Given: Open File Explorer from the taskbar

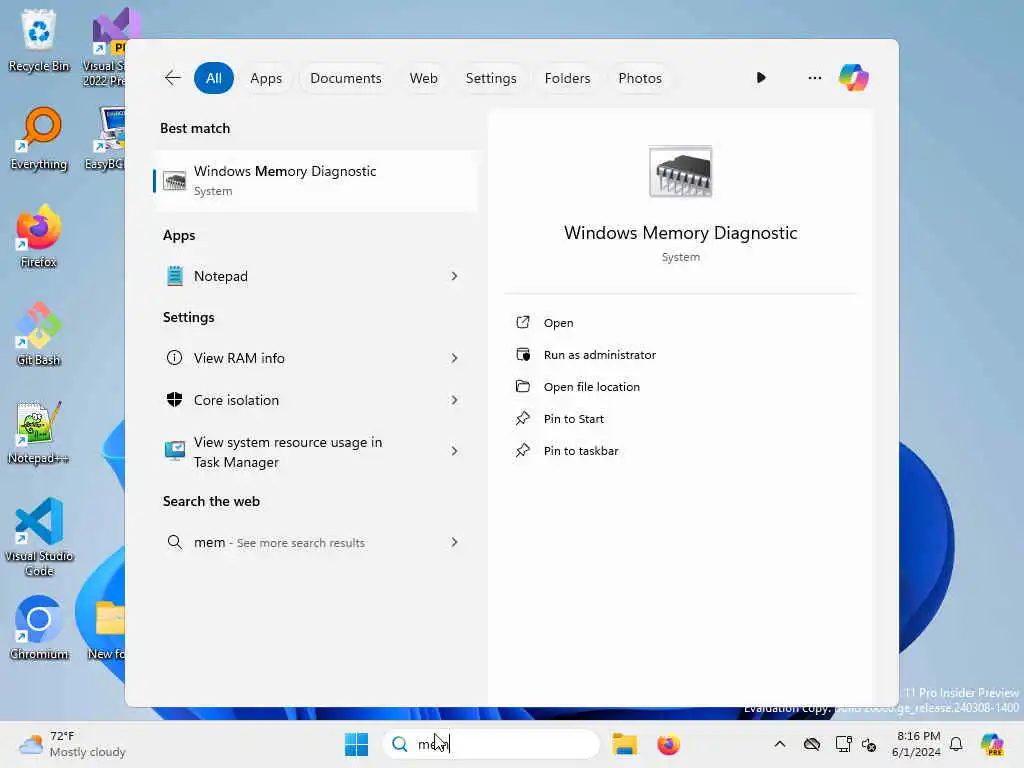Looking at the screenshot, I should tap(624, 744).
